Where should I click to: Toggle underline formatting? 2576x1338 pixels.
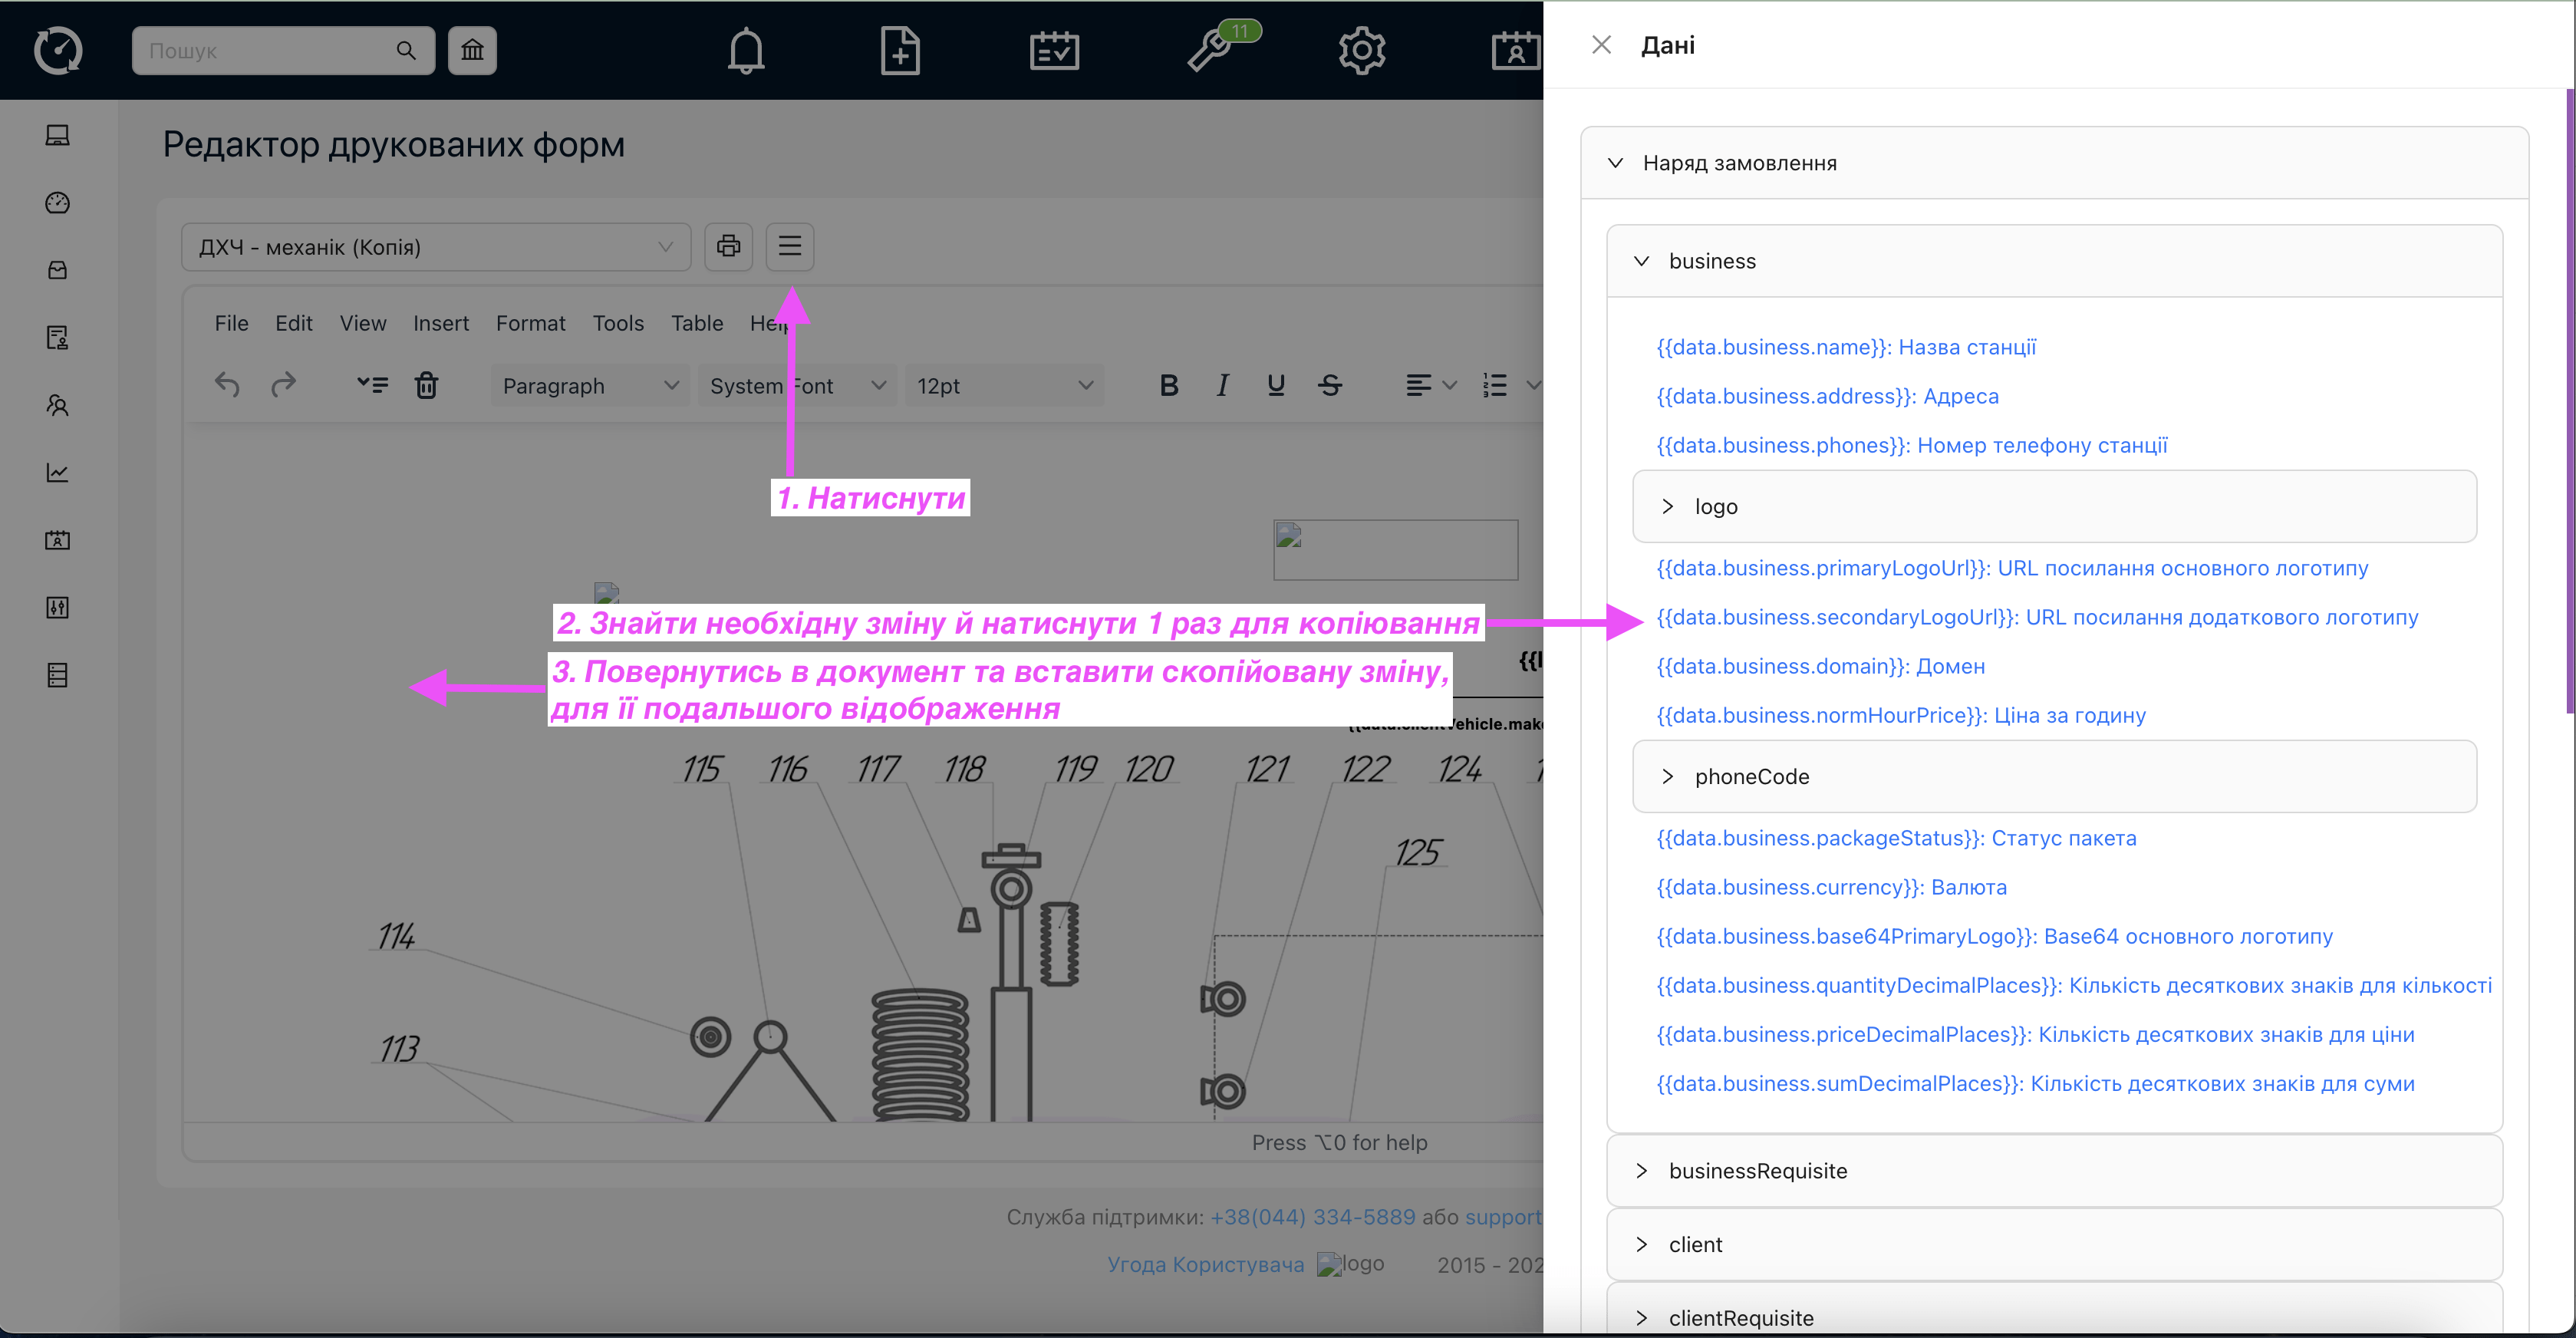[1275, 385]
